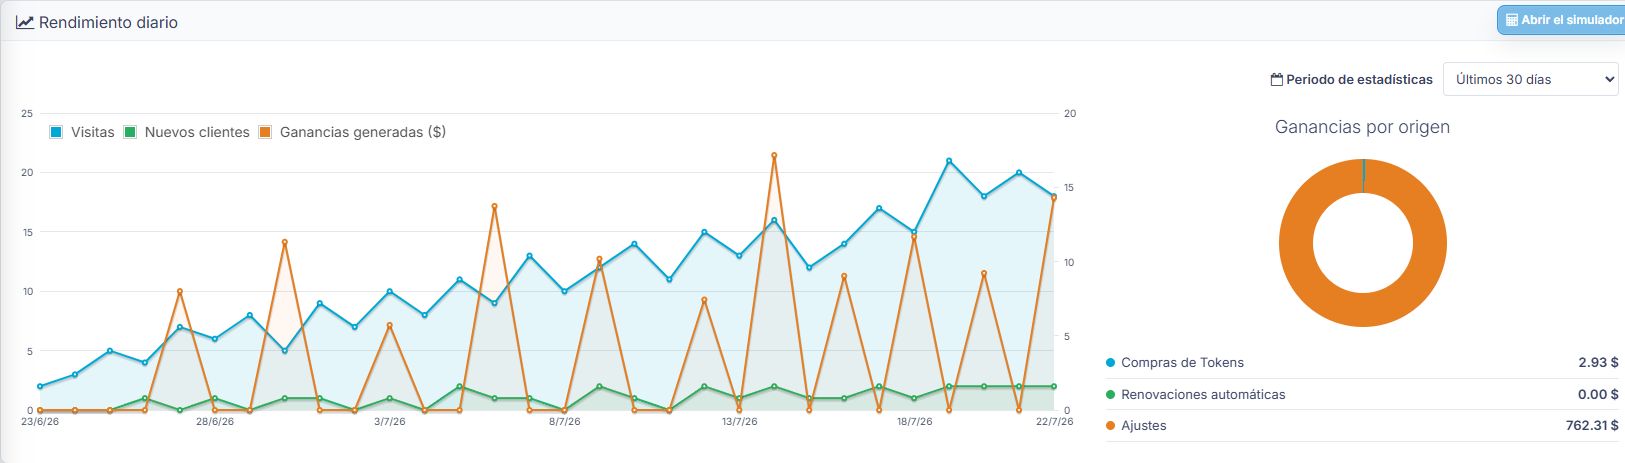
Task: Click the calendar icon next to Periodo de estadísticas
Action: (1276, 79)
